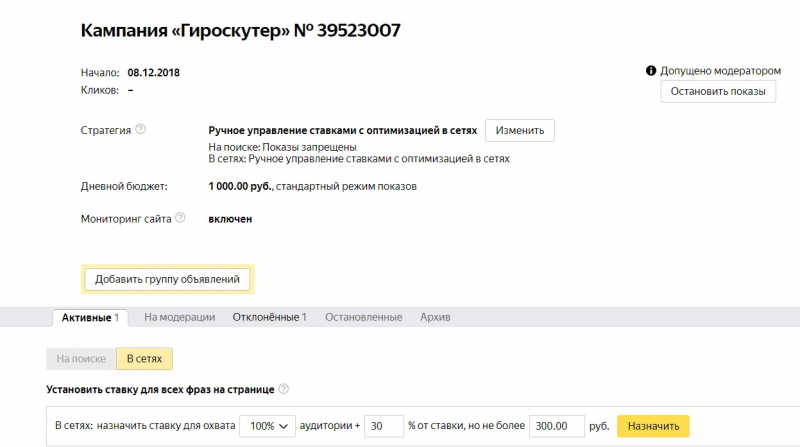Select the Остановленные tab
Image resolution: width=800 pixels, height=447 pixels.
(364, 317)
